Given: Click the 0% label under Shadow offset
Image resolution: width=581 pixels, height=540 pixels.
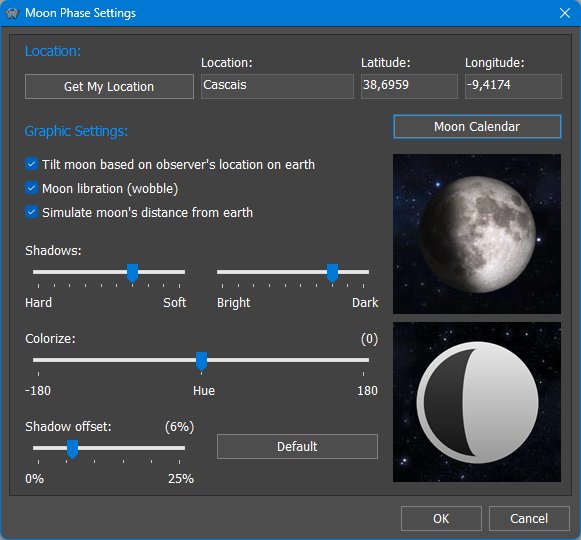Looking at the screenshot, I should 34,478.
